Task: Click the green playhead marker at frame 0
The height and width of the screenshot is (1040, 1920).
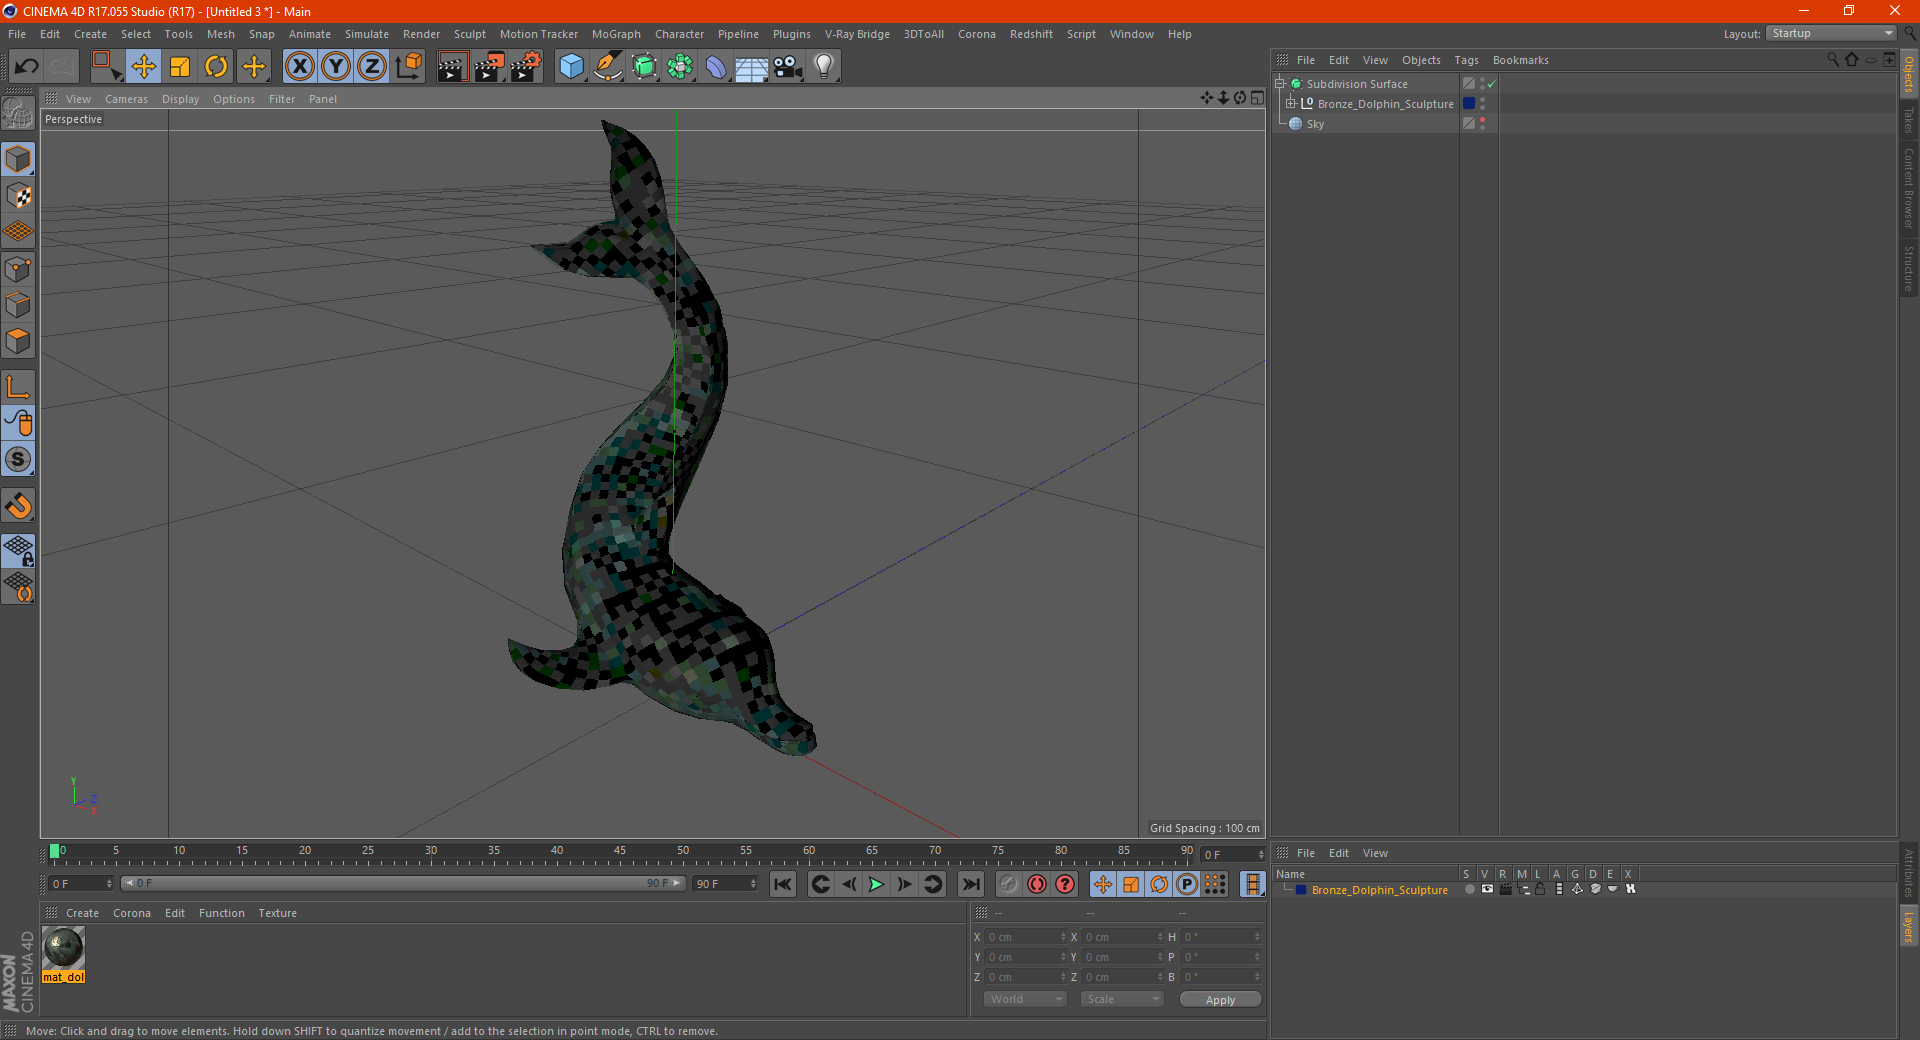Action: pyautogui.click(x=54, y=851)
